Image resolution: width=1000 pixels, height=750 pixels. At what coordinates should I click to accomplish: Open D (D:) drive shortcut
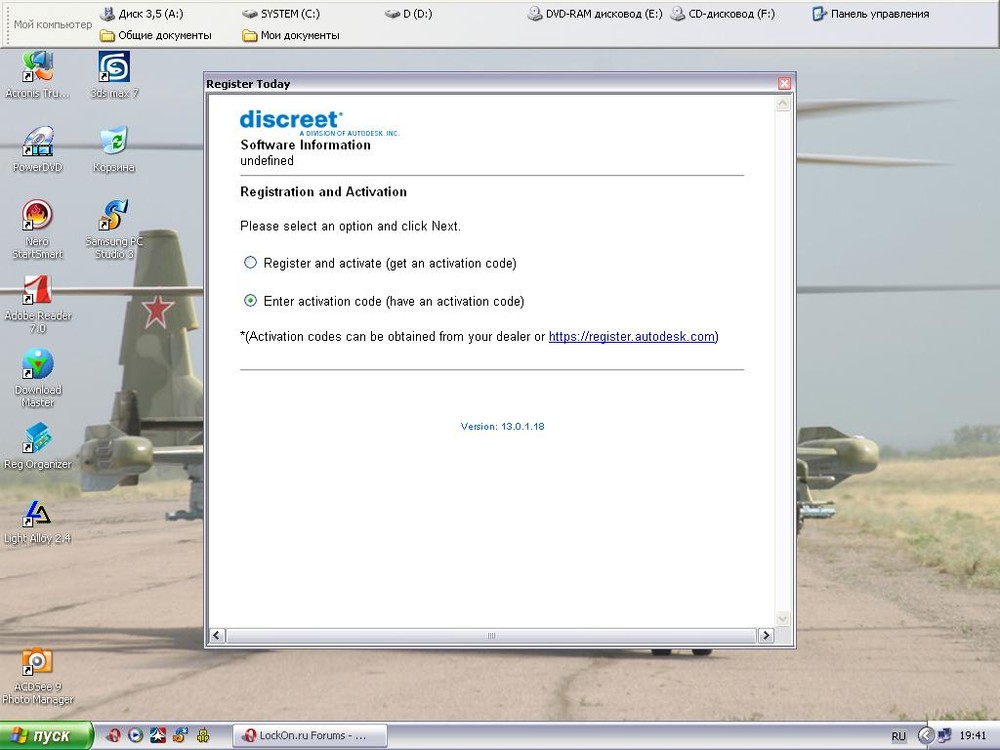point(409,13)
